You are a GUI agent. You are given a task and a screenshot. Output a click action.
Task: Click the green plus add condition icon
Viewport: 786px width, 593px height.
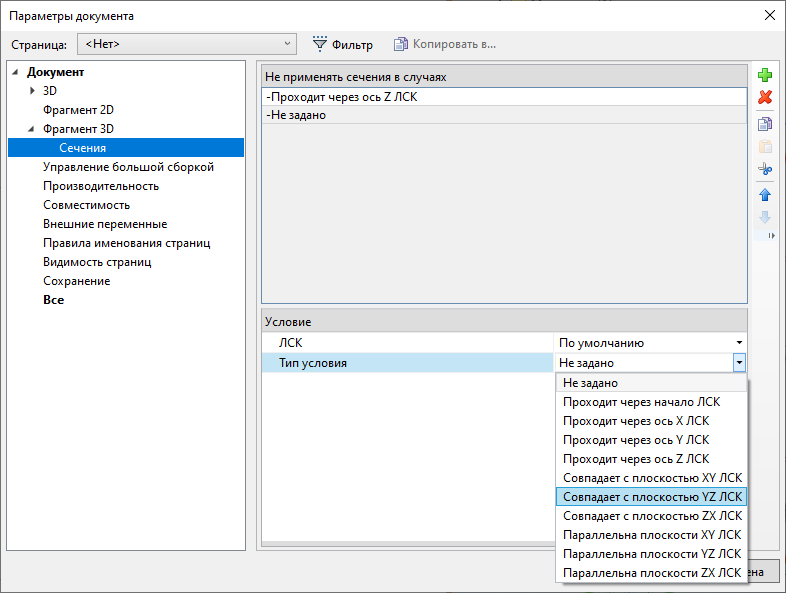point(765,75)
